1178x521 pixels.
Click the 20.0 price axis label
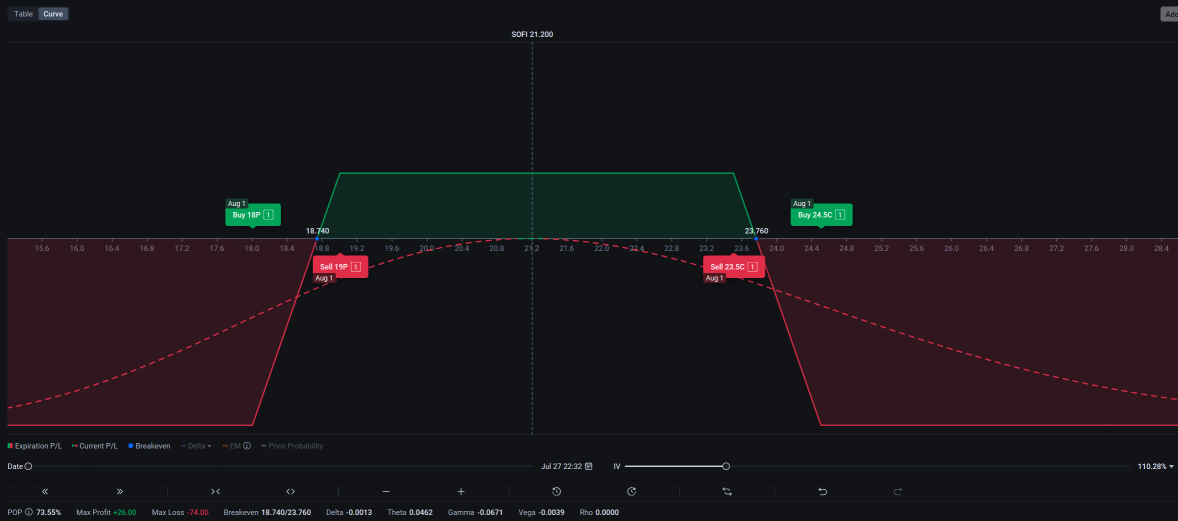pyautogui.click(x=427, y=248)
